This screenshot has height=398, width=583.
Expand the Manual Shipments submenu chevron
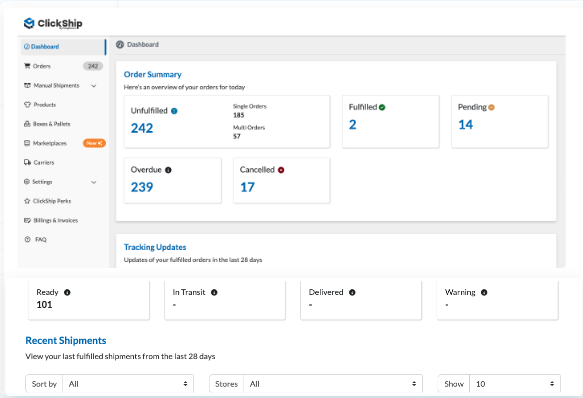click(x=94, y=86)
